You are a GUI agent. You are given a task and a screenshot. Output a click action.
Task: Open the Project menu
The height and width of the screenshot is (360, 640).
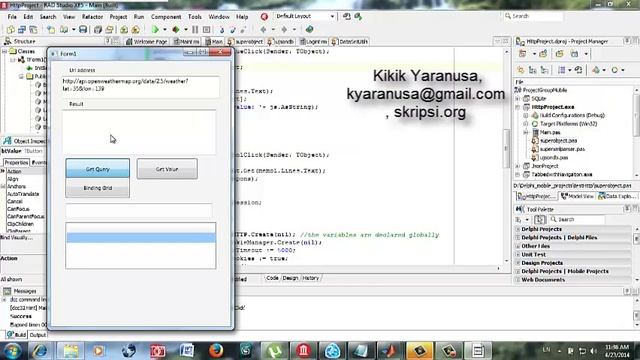(x=118, y=17)
